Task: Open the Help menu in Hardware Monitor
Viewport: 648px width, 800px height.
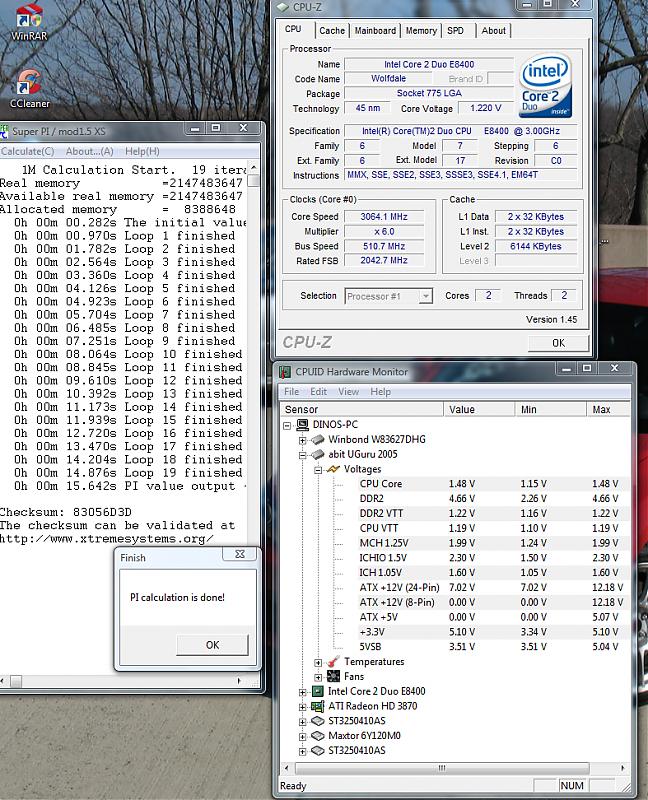Action: (381, 392)
